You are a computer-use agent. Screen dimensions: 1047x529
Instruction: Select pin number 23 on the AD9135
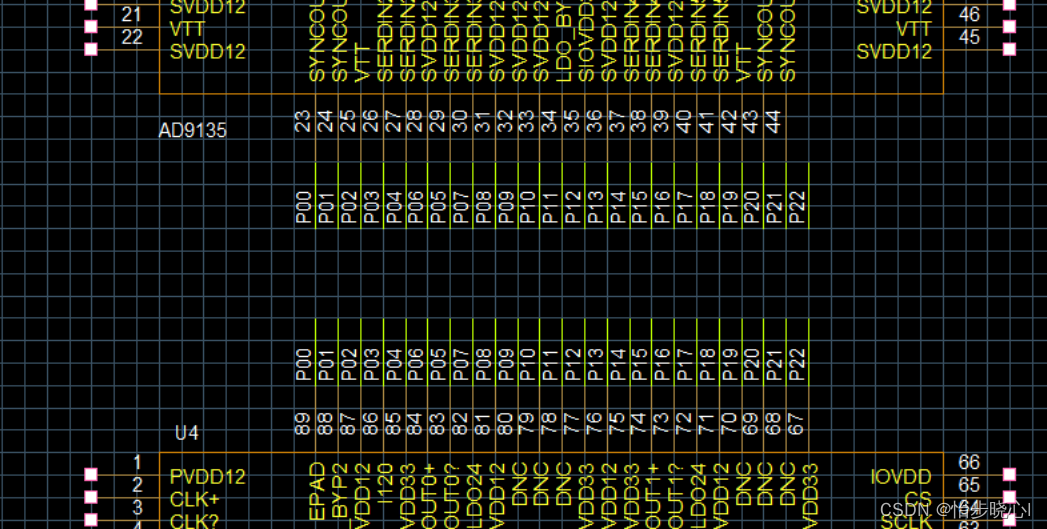click(x=303, y=123)
